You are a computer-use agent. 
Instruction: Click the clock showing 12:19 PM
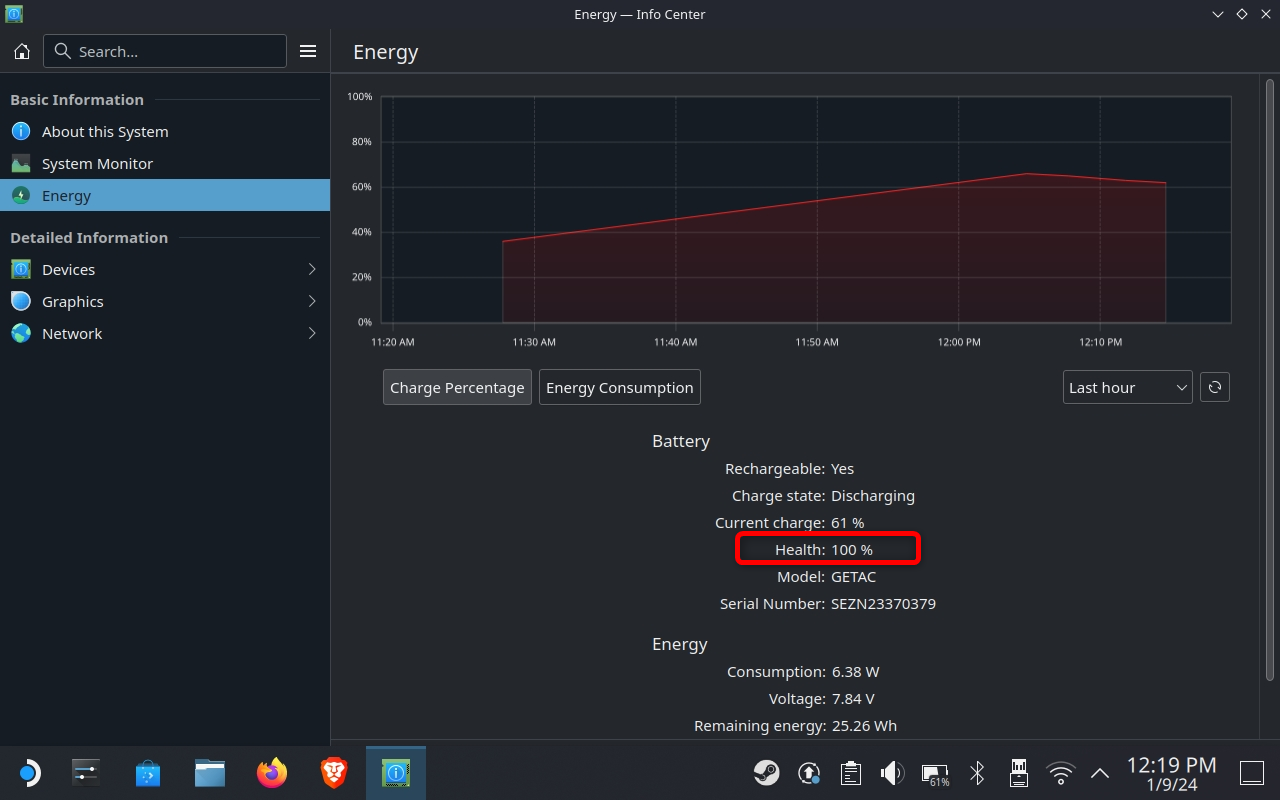tap(1171, 772)
